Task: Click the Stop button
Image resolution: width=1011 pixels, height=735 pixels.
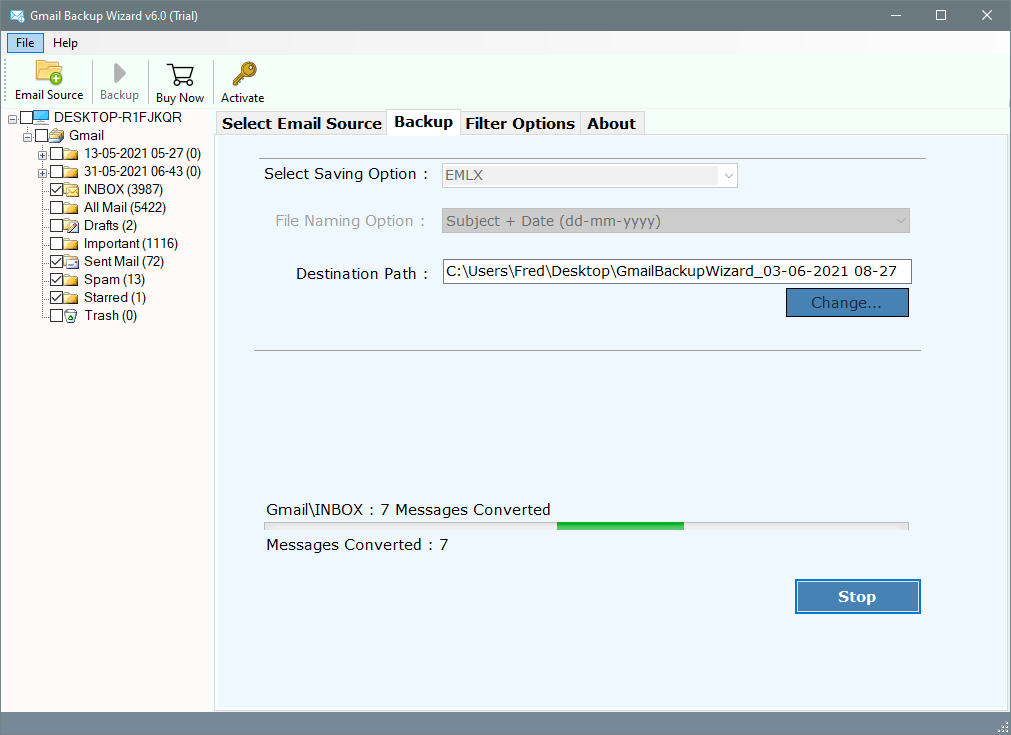Action: click(x=858, y=596)
